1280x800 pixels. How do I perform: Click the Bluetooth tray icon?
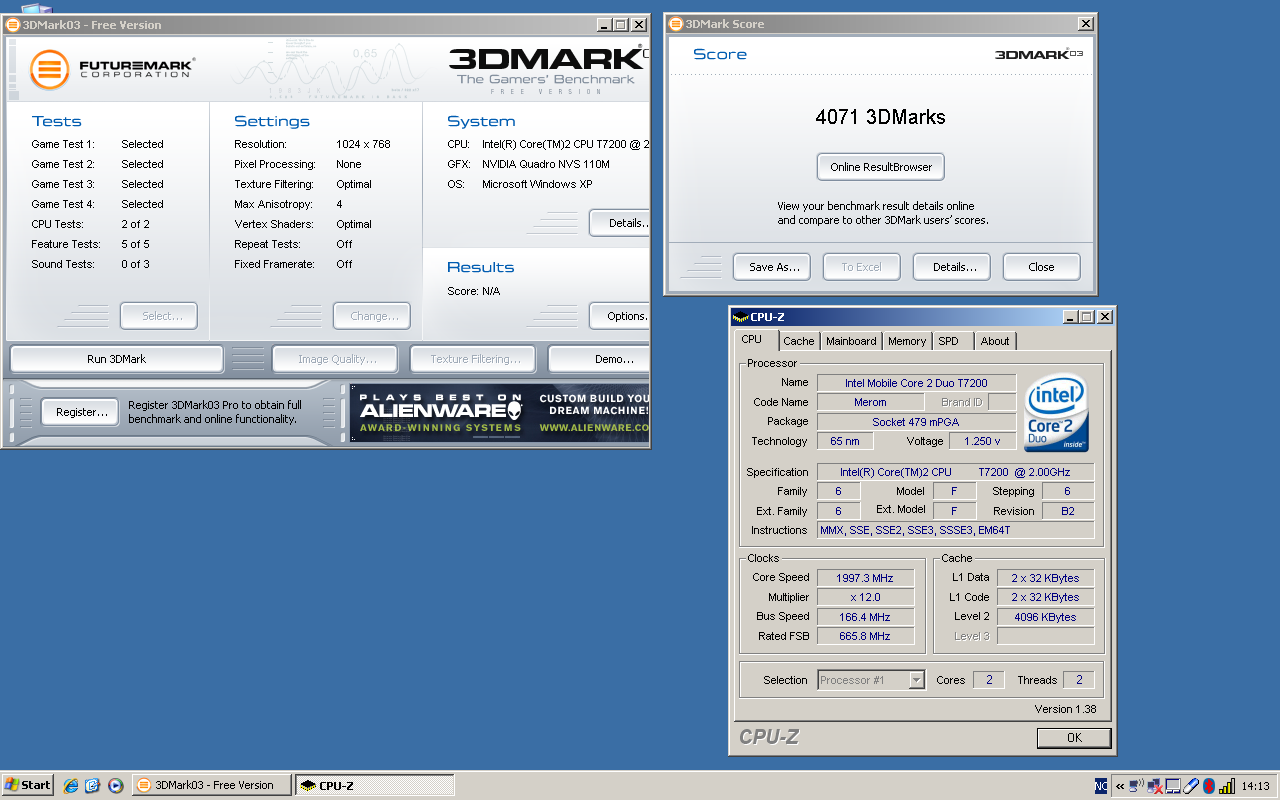click(x=1208, y=786)
